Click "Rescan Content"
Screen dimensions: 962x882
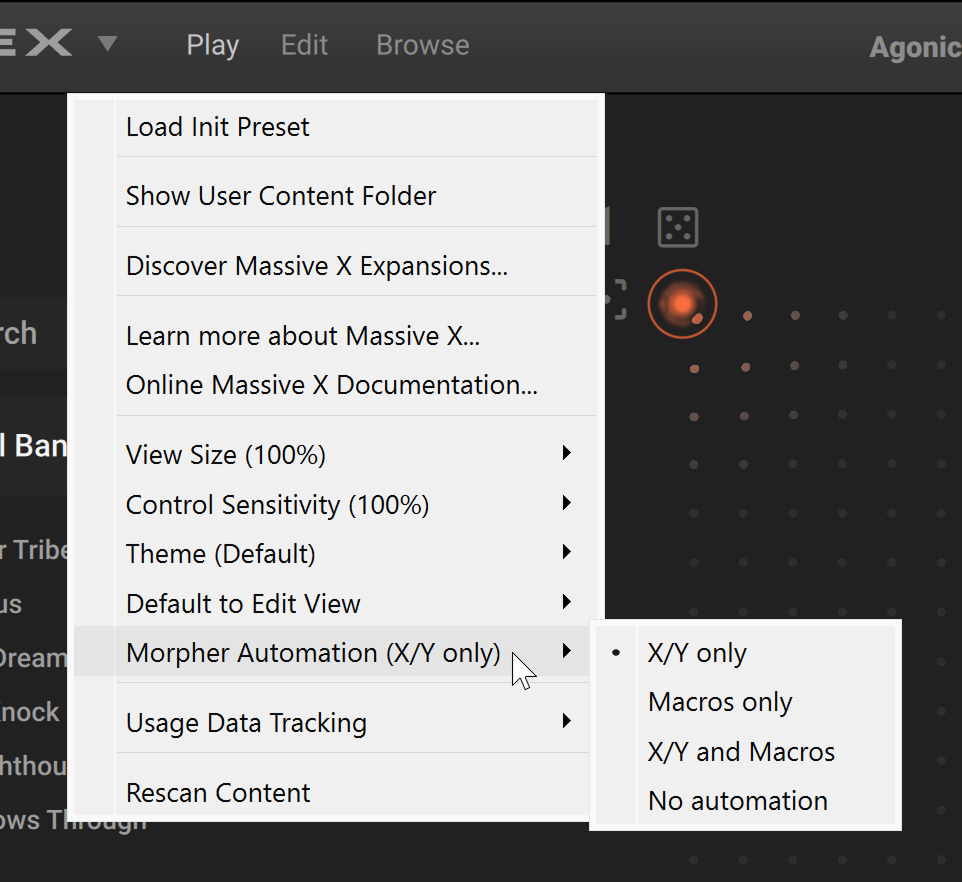coord(217,792)
